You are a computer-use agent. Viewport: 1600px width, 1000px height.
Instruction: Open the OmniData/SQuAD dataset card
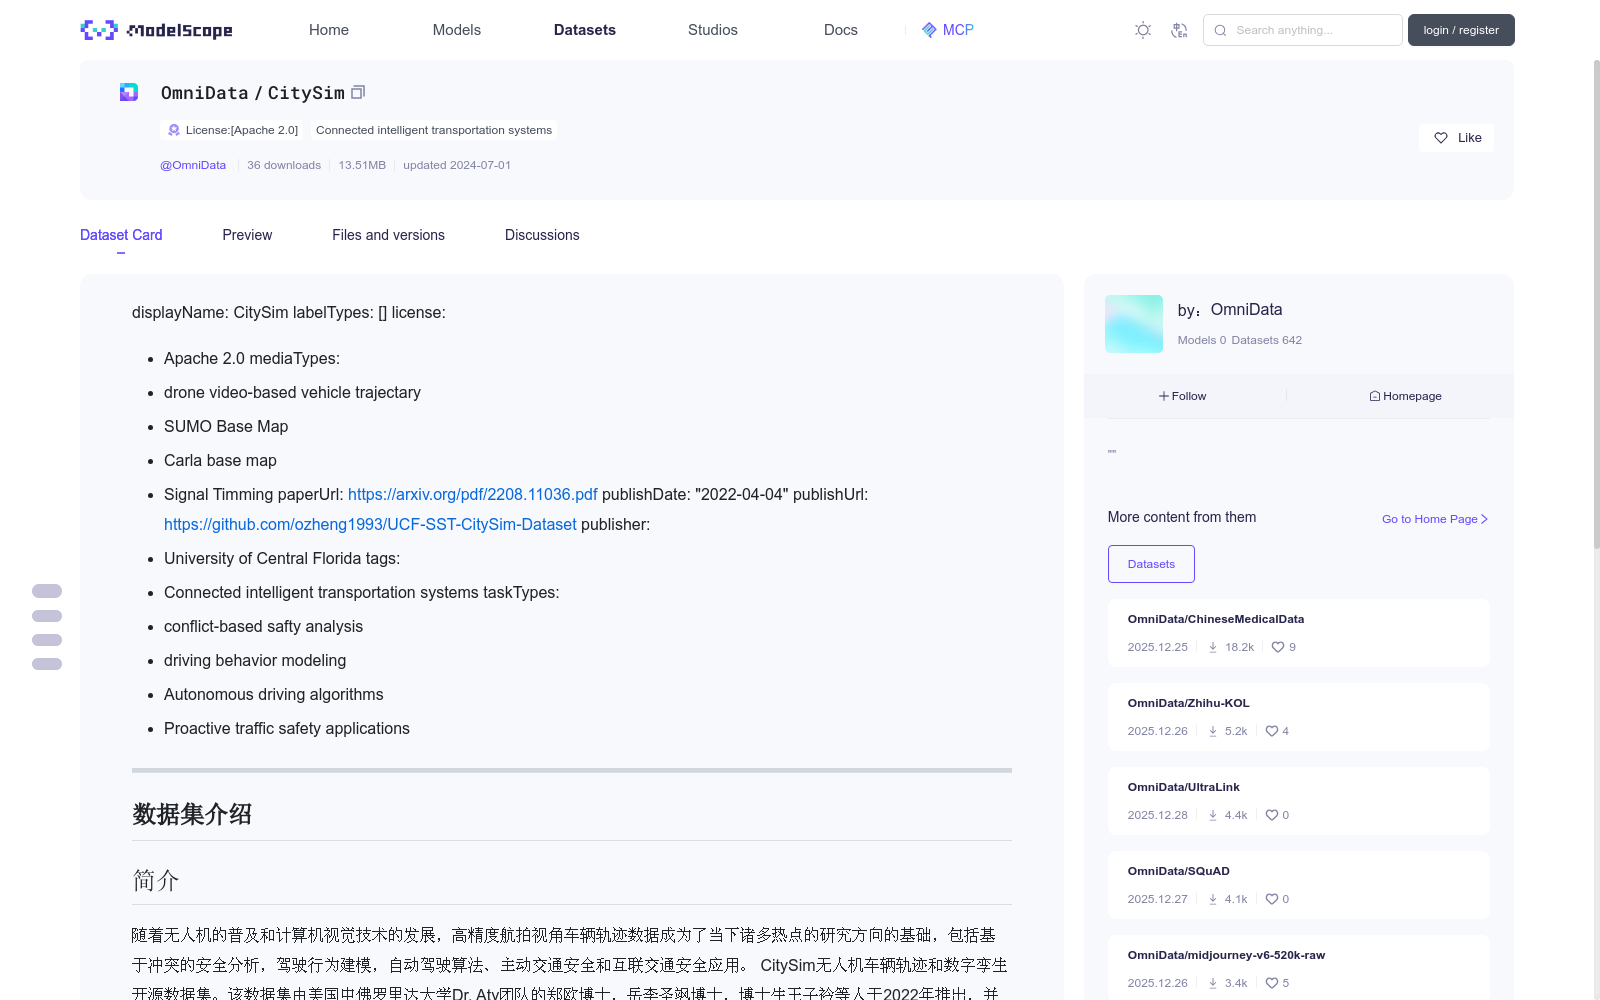coord(1299,885)
